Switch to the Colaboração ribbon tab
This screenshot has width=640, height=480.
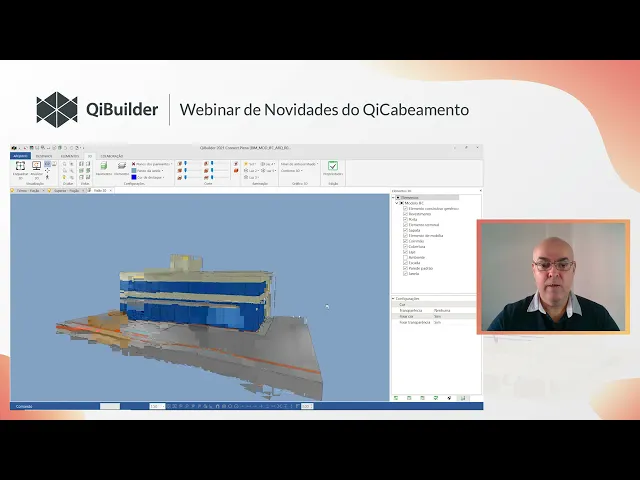(x=112, y=156)
